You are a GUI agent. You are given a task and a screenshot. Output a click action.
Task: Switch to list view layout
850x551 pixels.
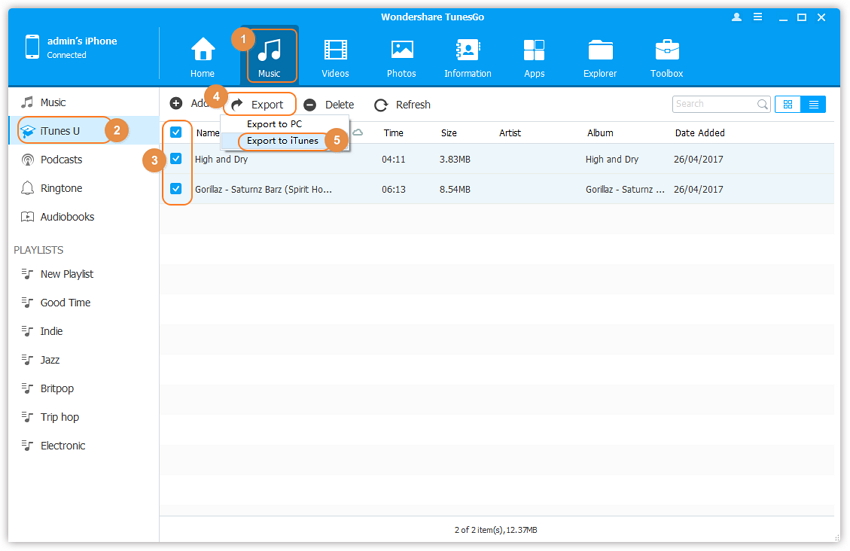tap(814, 104)
